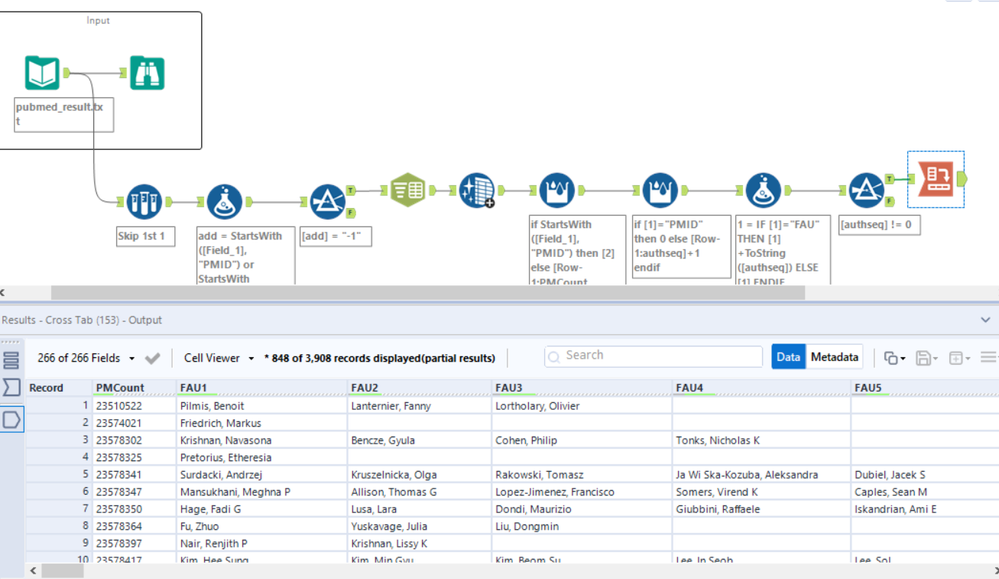Screen dimensions: 999x579
Task: Click the copy results icon
Action: pos(891,359)
